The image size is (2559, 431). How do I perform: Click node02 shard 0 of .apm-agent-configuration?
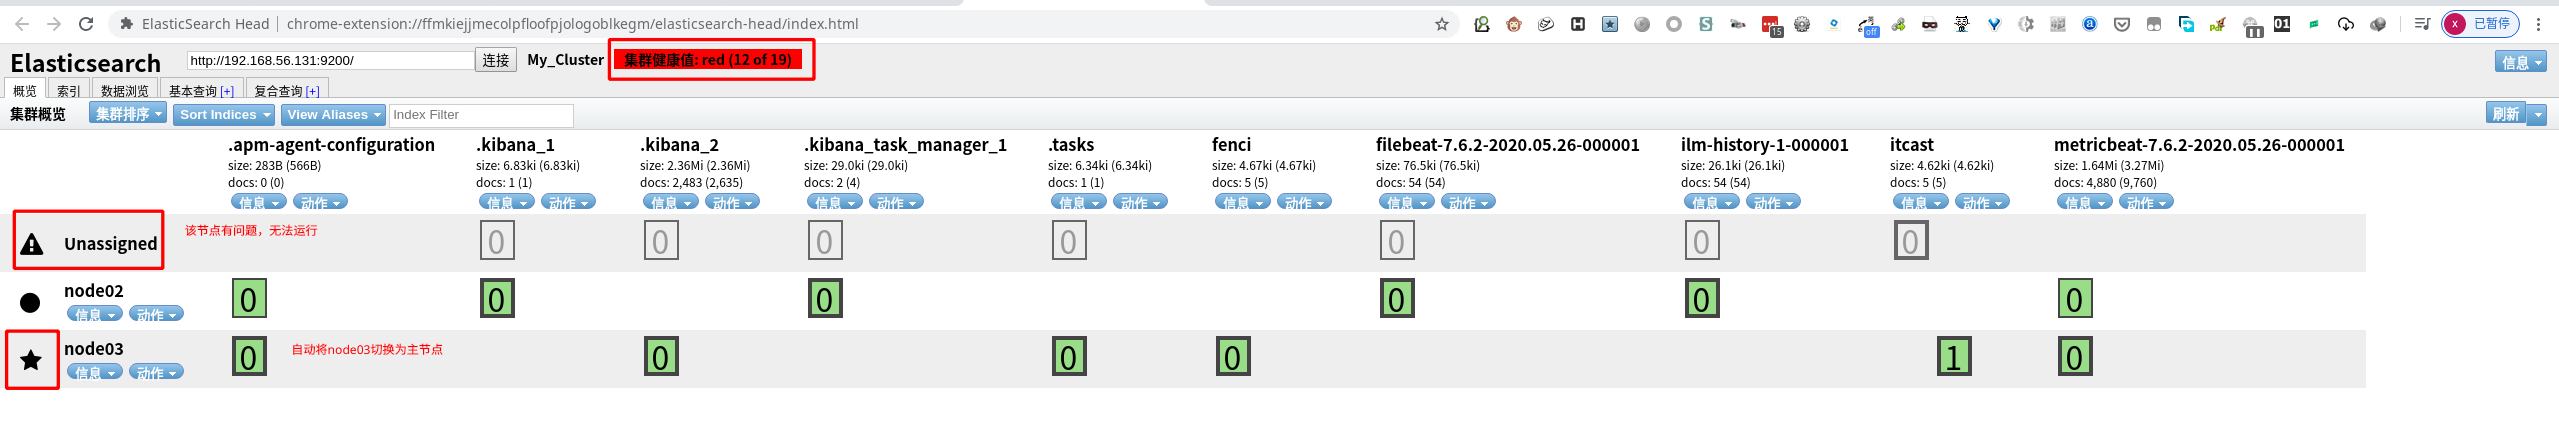(249, 299)
